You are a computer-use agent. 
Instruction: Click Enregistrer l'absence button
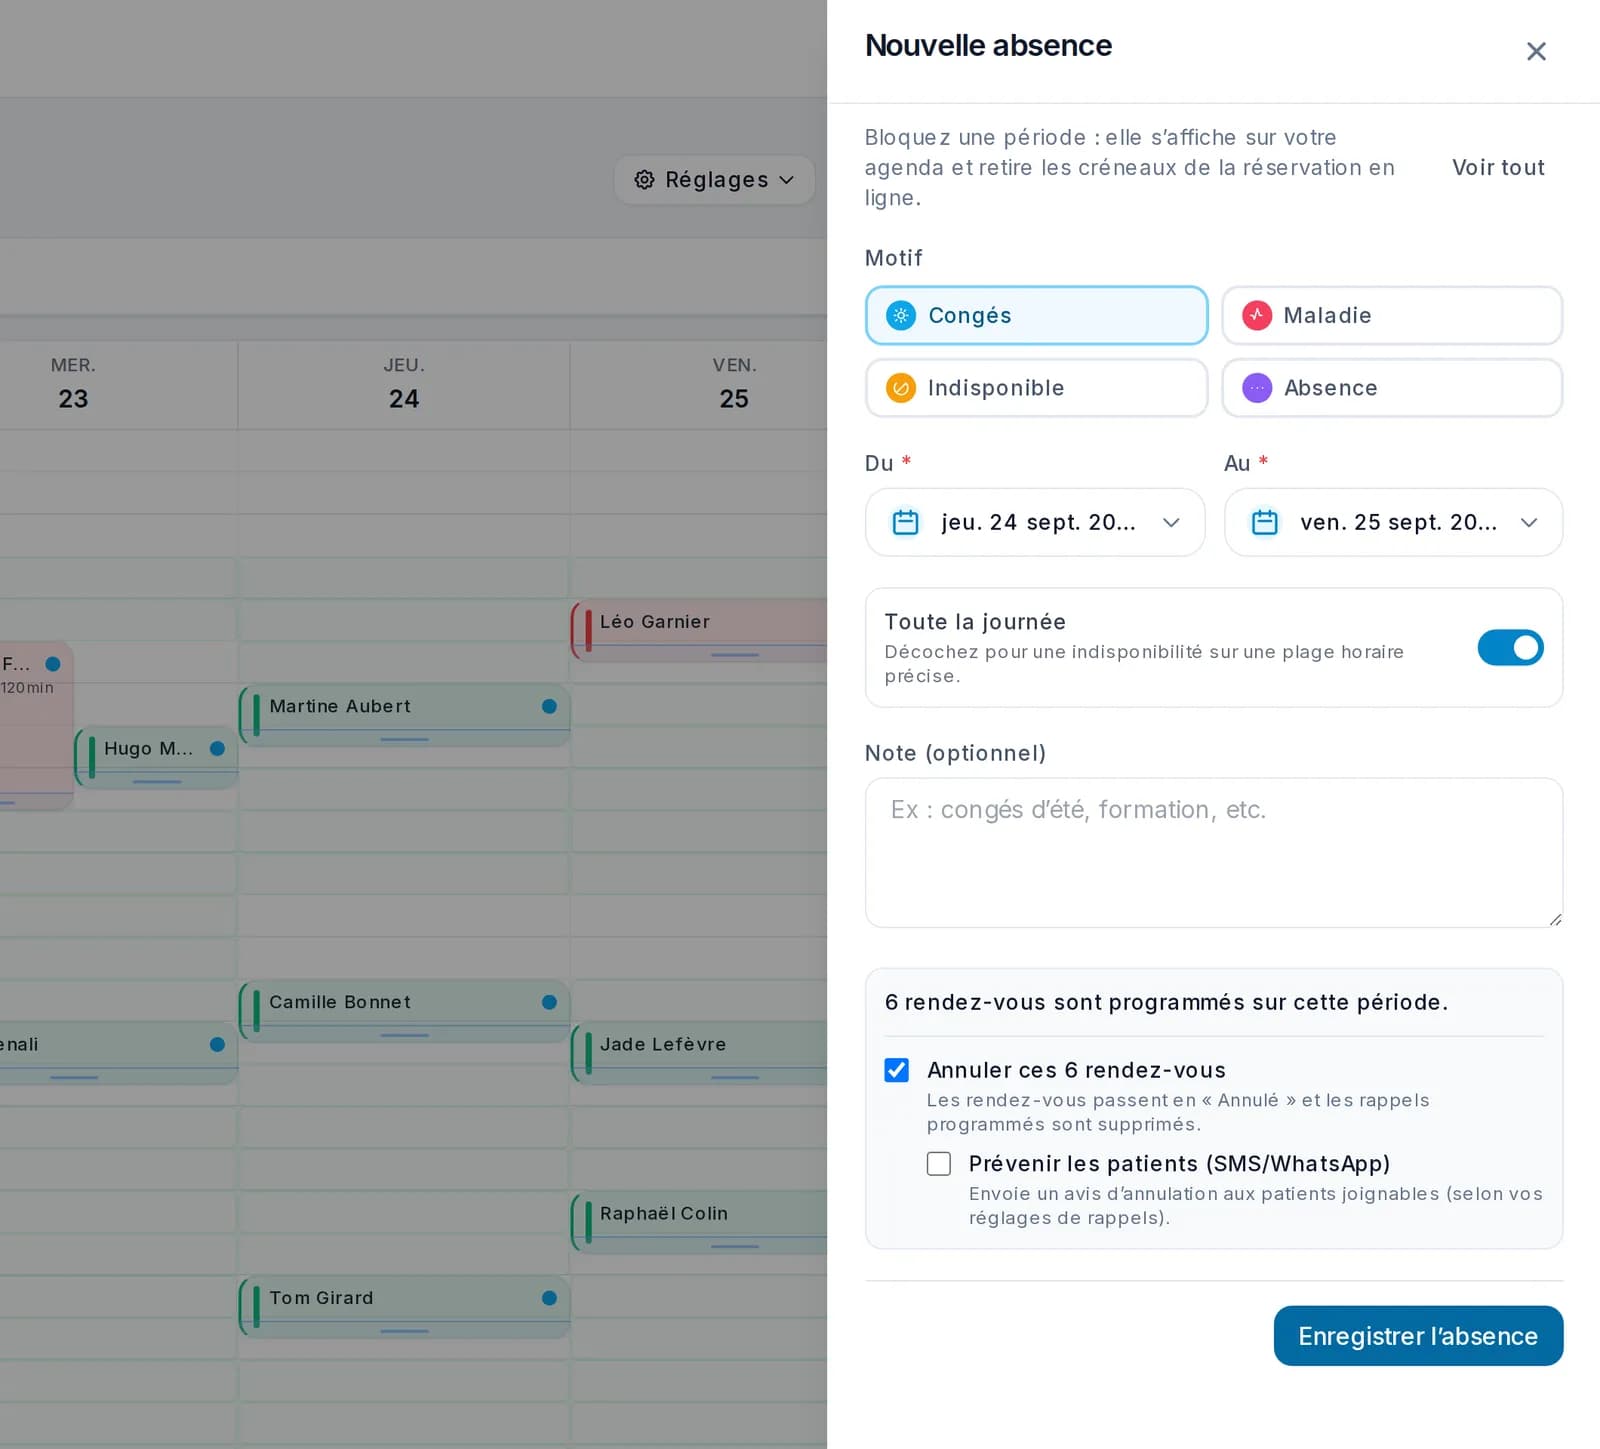point(1418,1336)
